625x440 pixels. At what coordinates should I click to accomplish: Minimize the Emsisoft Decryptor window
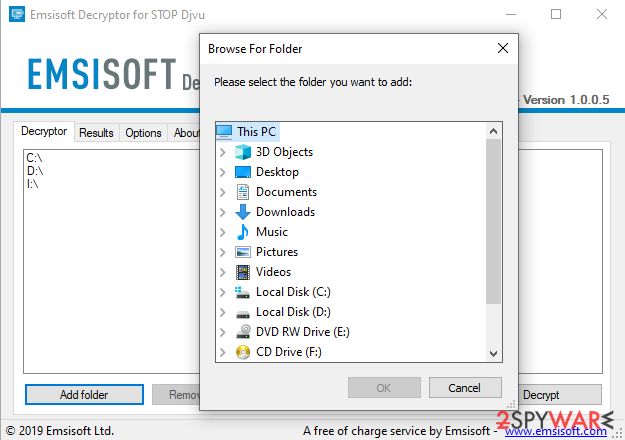coord(511,14)
